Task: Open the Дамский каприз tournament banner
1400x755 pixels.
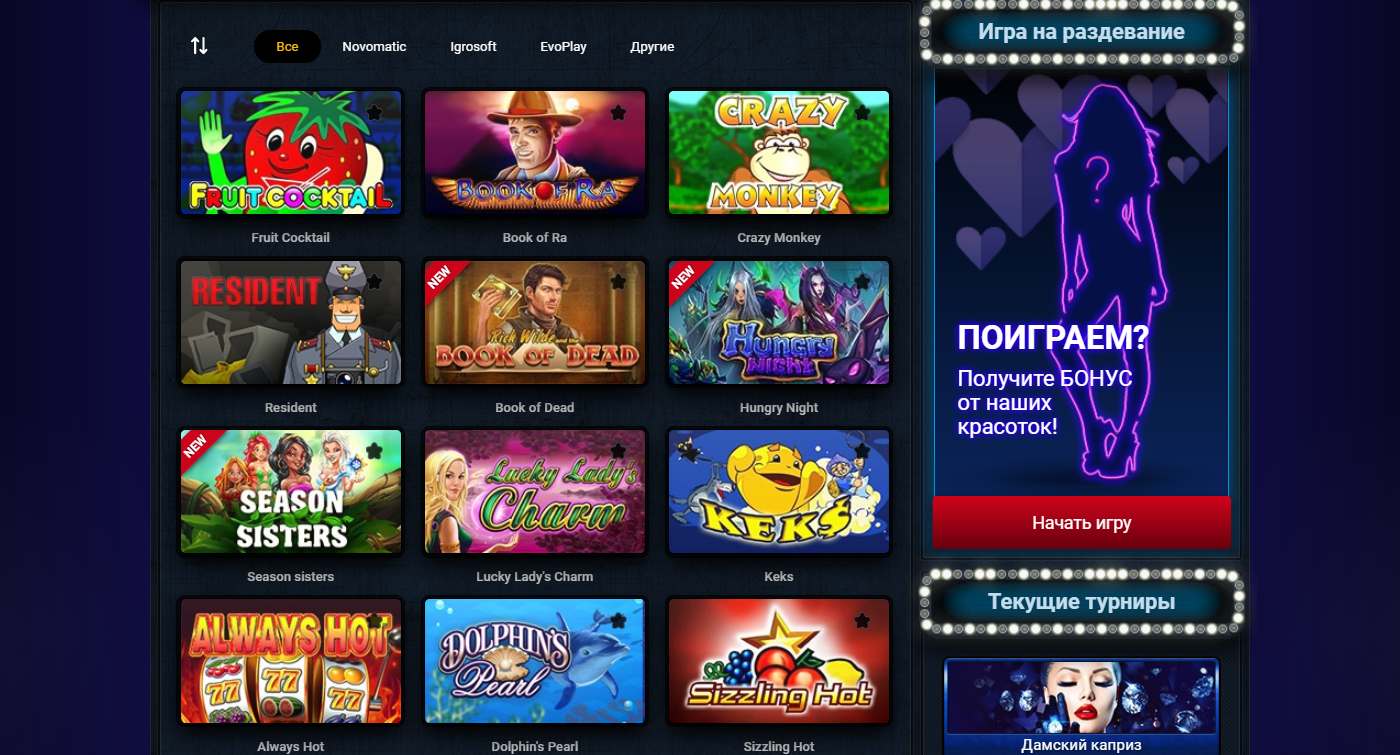Action: (1081, 706)
